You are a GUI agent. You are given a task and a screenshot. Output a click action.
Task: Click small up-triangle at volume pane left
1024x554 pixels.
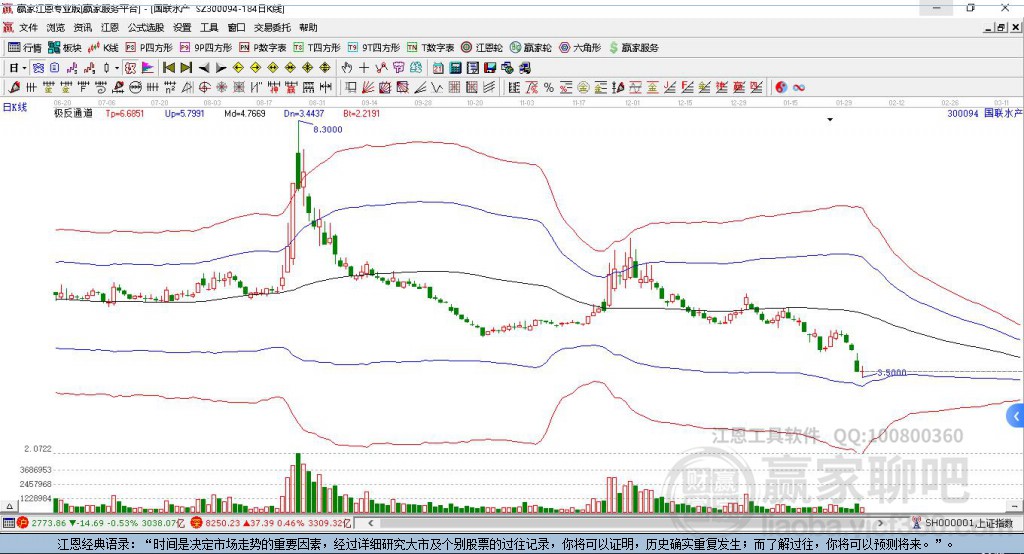(9, 506)
